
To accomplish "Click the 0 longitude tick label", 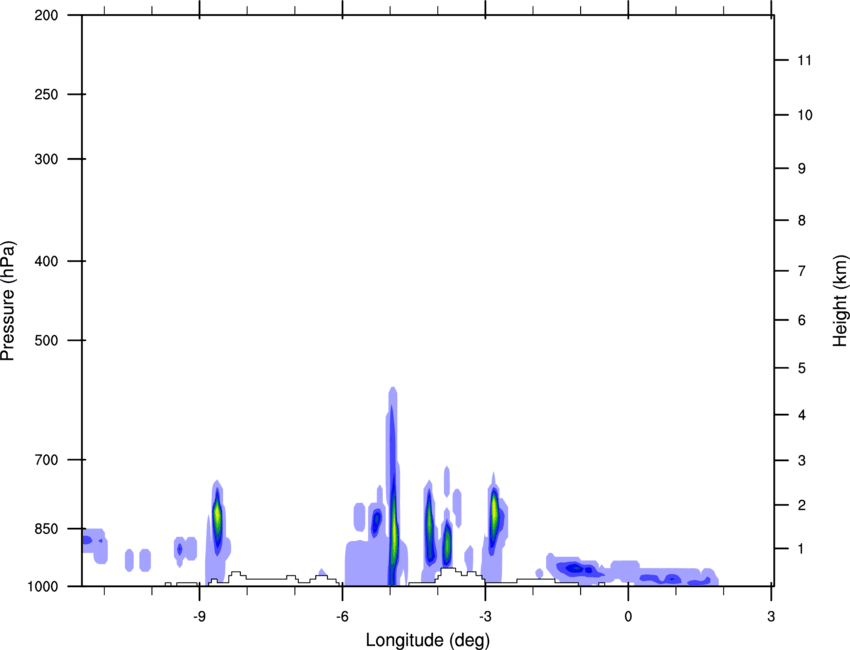I will coord(628,616).
